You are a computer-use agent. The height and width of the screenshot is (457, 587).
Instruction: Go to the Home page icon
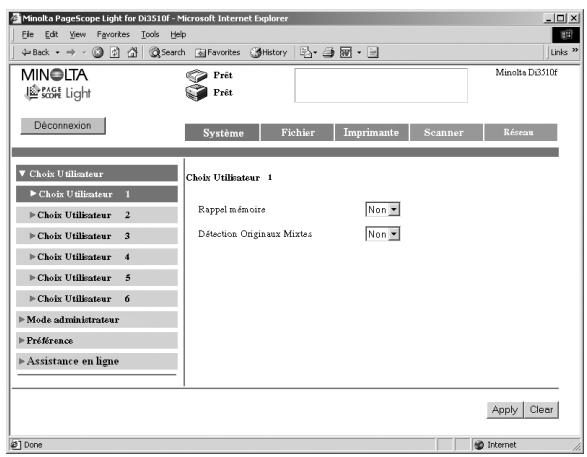pyautogui.click(x=132, y=52)
